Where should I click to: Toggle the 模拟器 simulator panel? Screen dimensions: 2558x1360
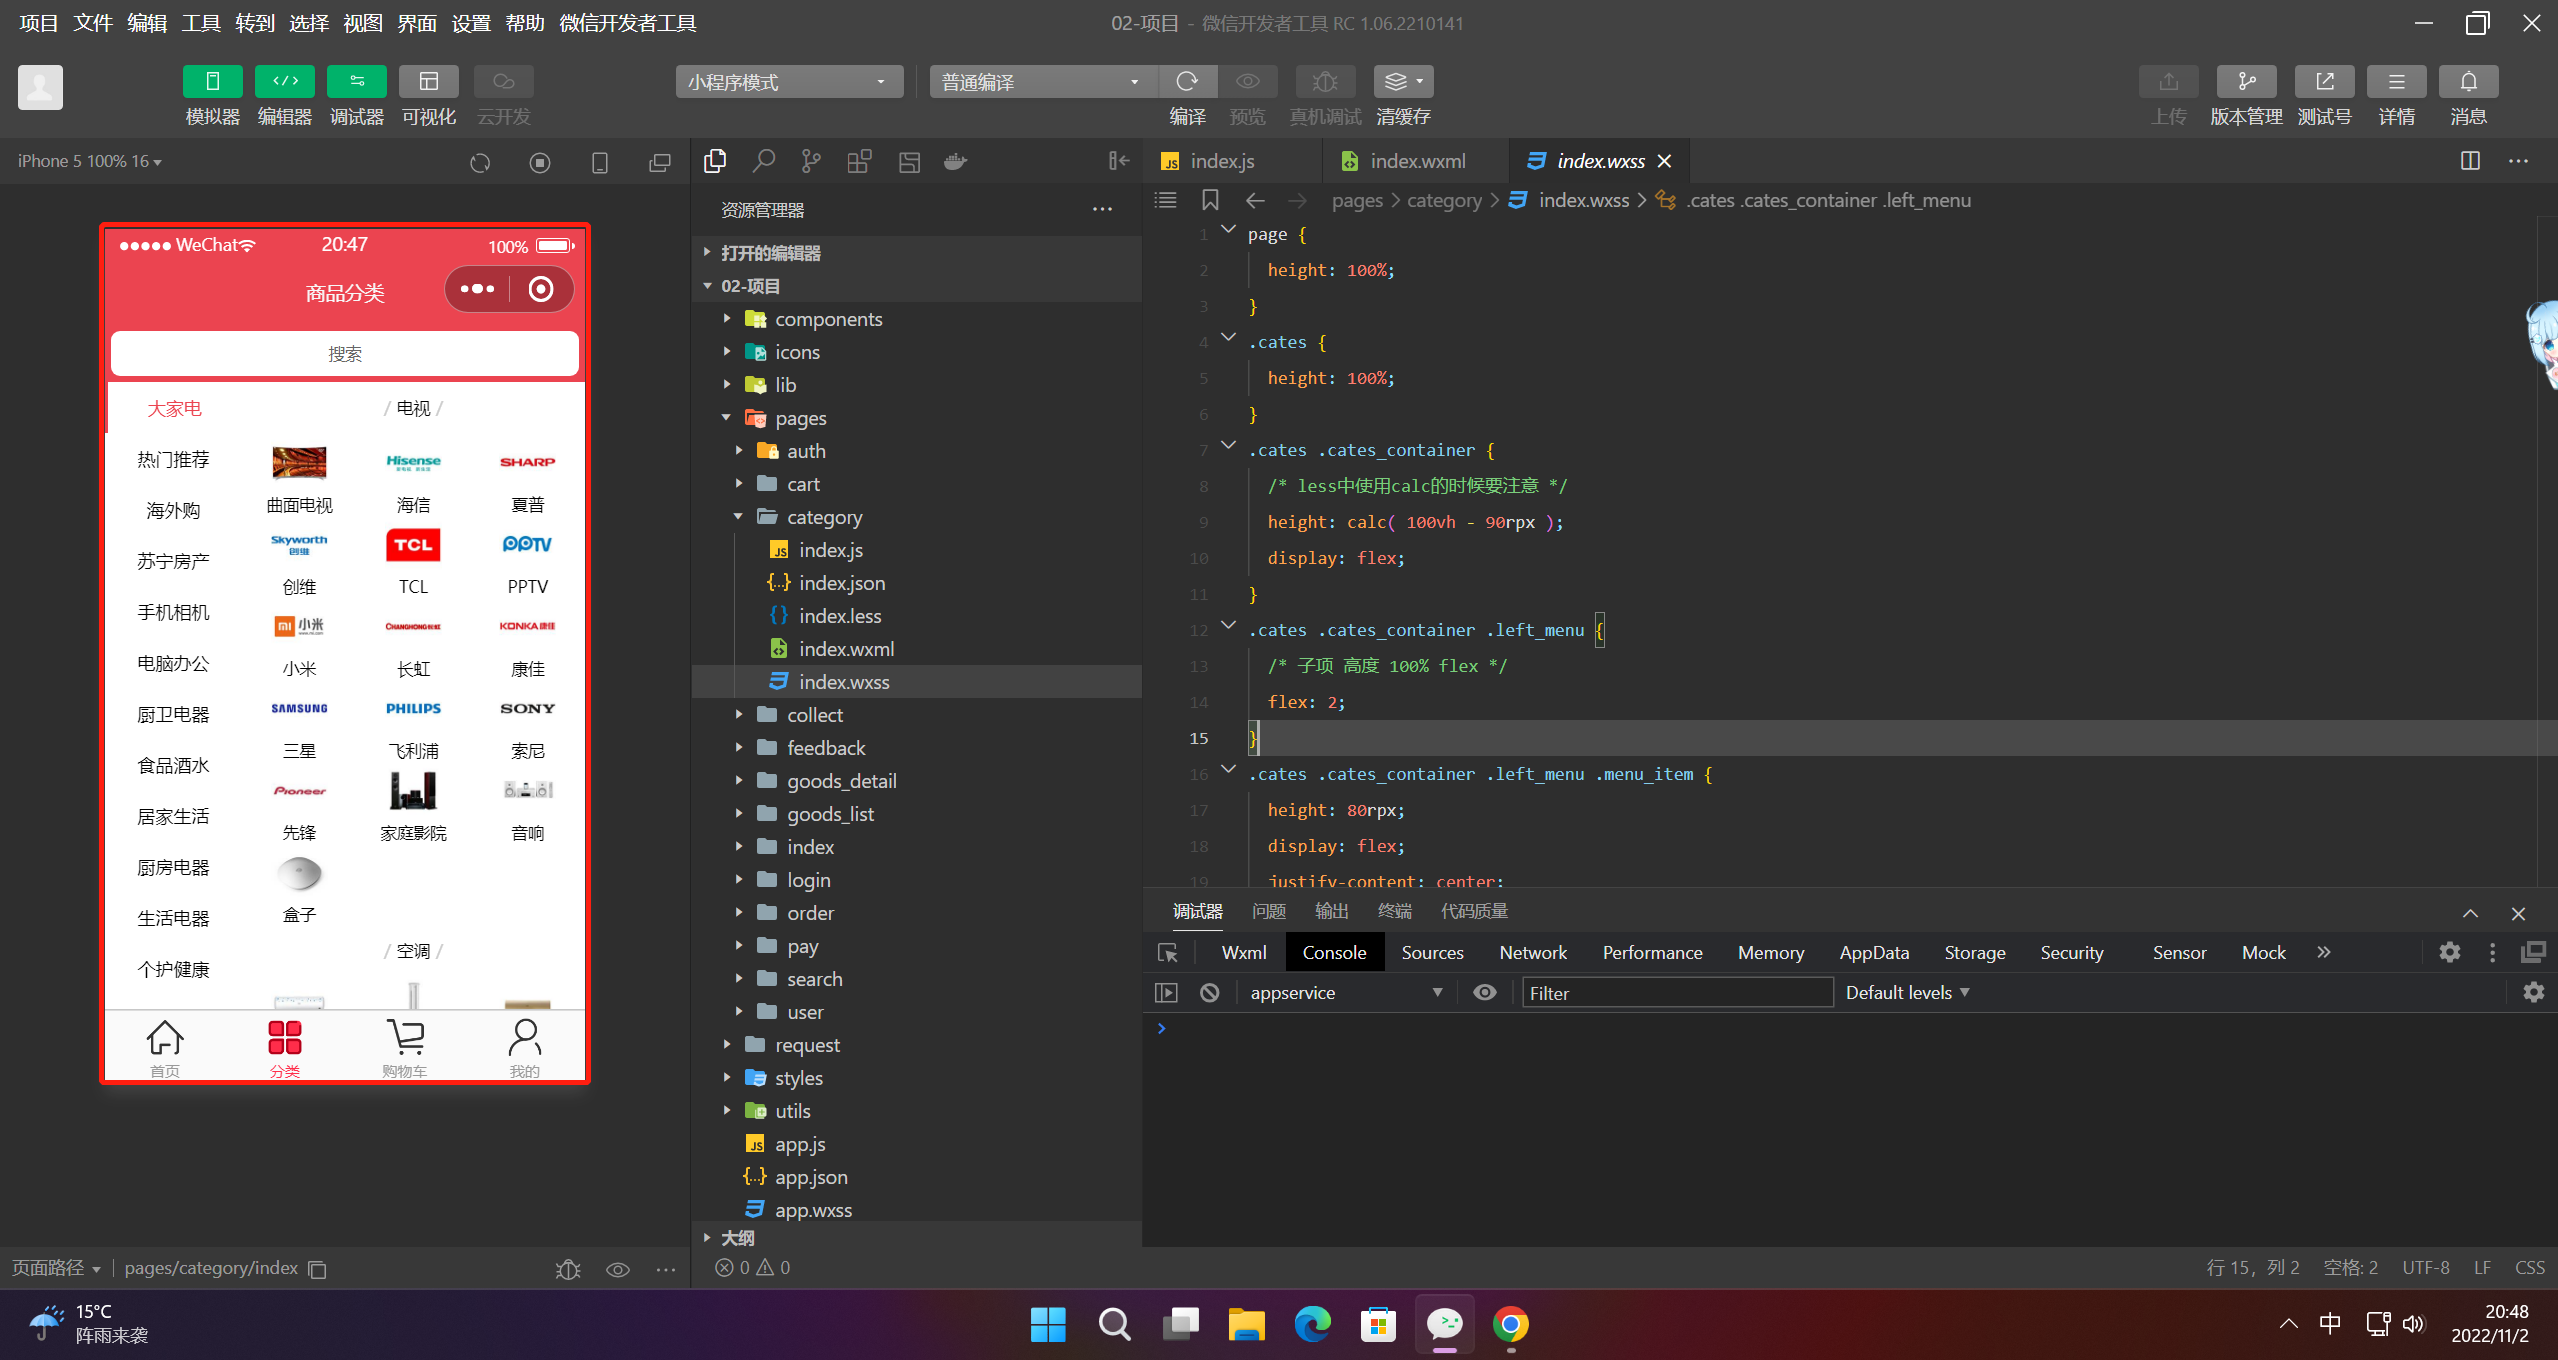212,82
